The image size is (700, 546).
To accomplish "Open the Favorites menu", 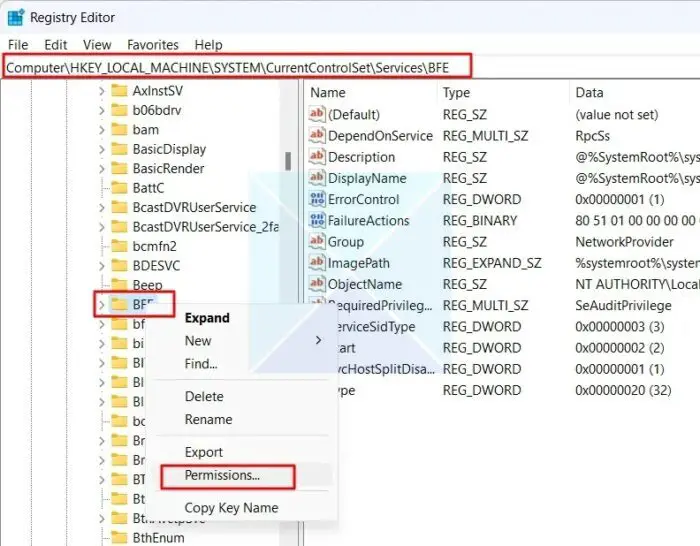I will pos(153,45).
